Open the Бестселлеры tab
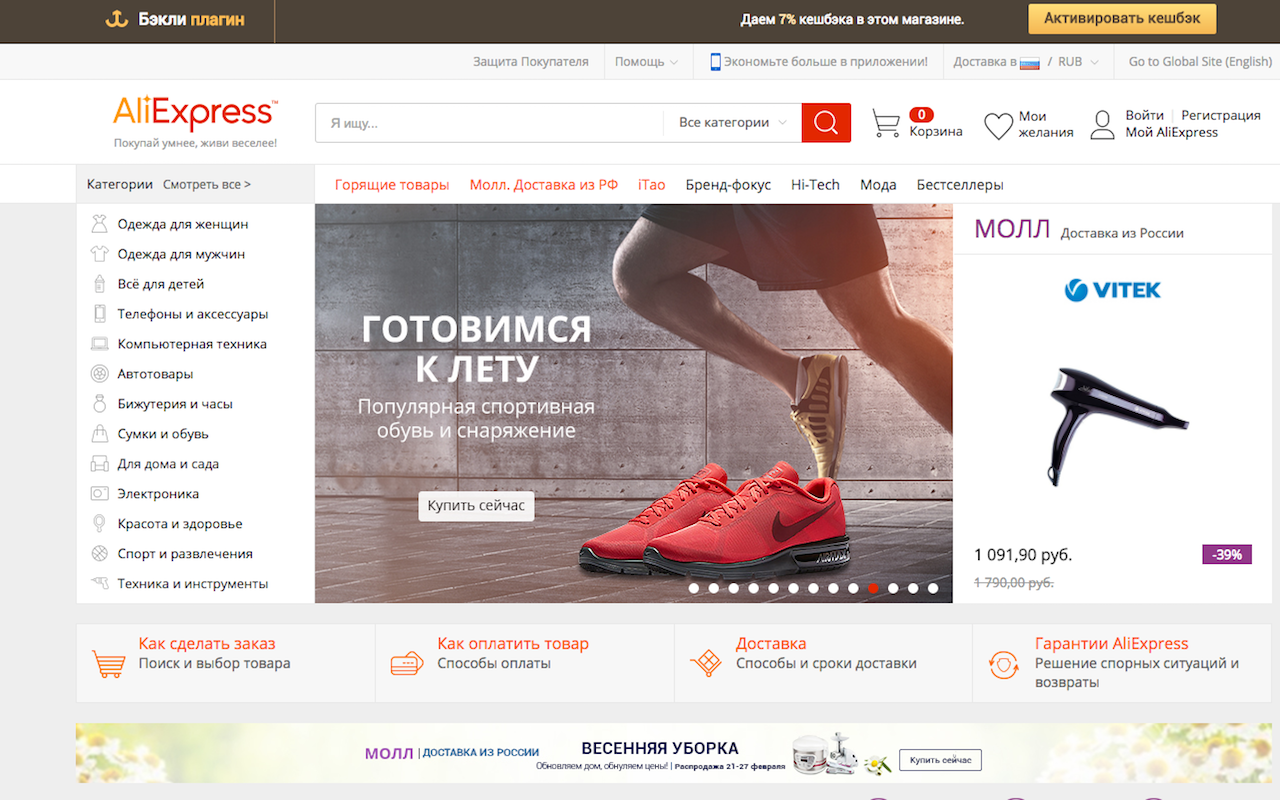Viewport: 1280px width, 800px height. coord(960,185)
